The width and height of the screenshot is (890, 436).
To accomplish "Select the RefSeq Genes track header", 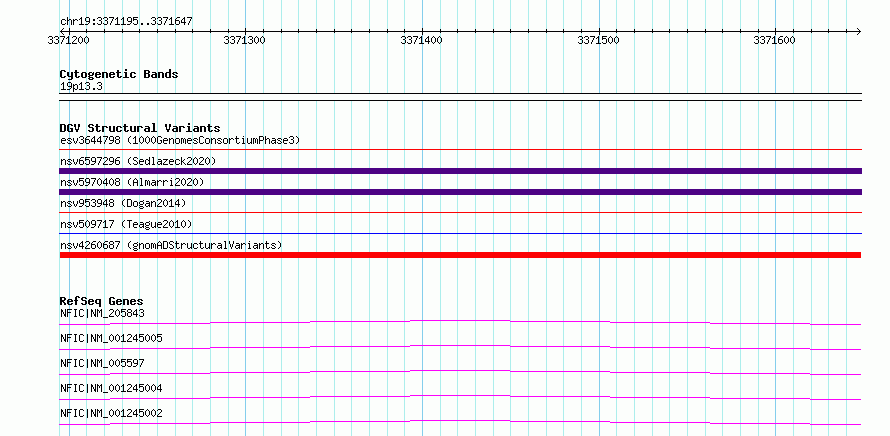I will 102,301.
